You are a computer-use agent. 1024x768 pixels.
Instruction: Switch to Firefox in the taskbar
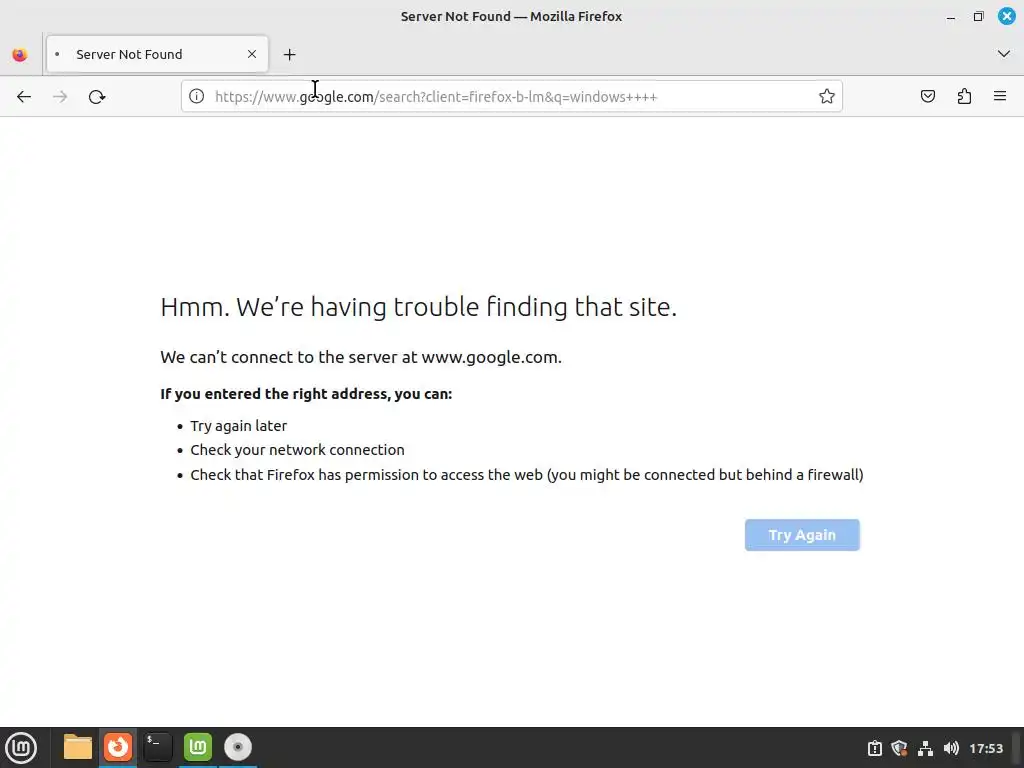[x=118, y=747]
